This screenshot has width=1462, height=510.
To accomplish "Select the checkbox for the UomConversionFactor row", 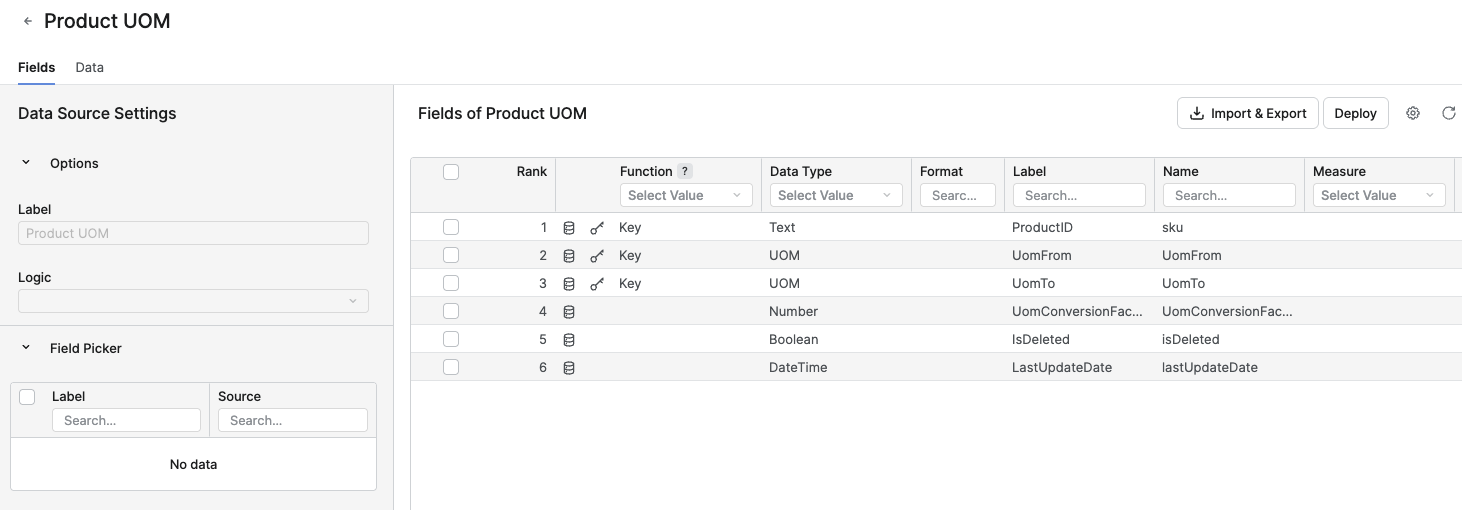I will pyautogui.click(x=451, y=312).
